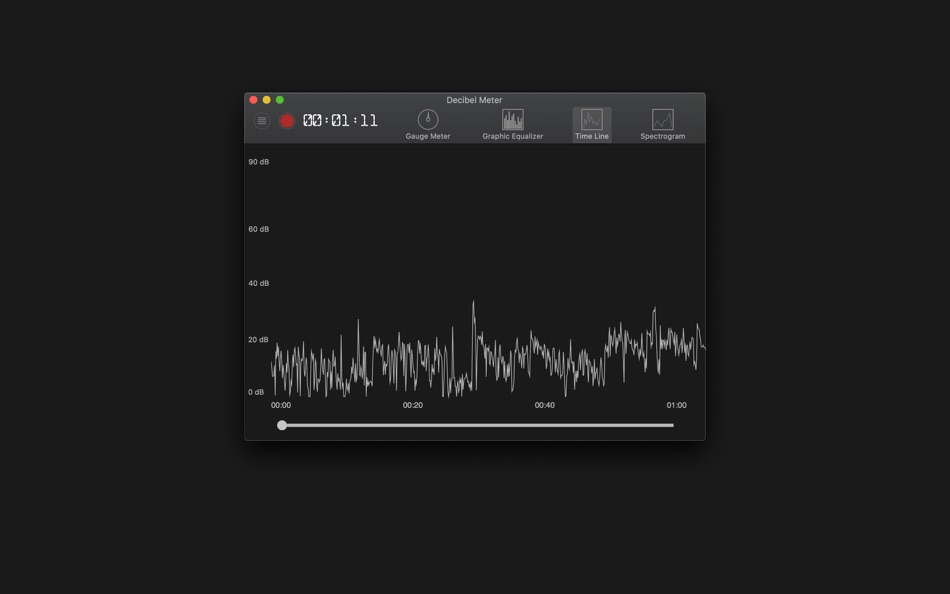
Task: Click the 01:00 time axis label
Action: click(x=677, y=405)
